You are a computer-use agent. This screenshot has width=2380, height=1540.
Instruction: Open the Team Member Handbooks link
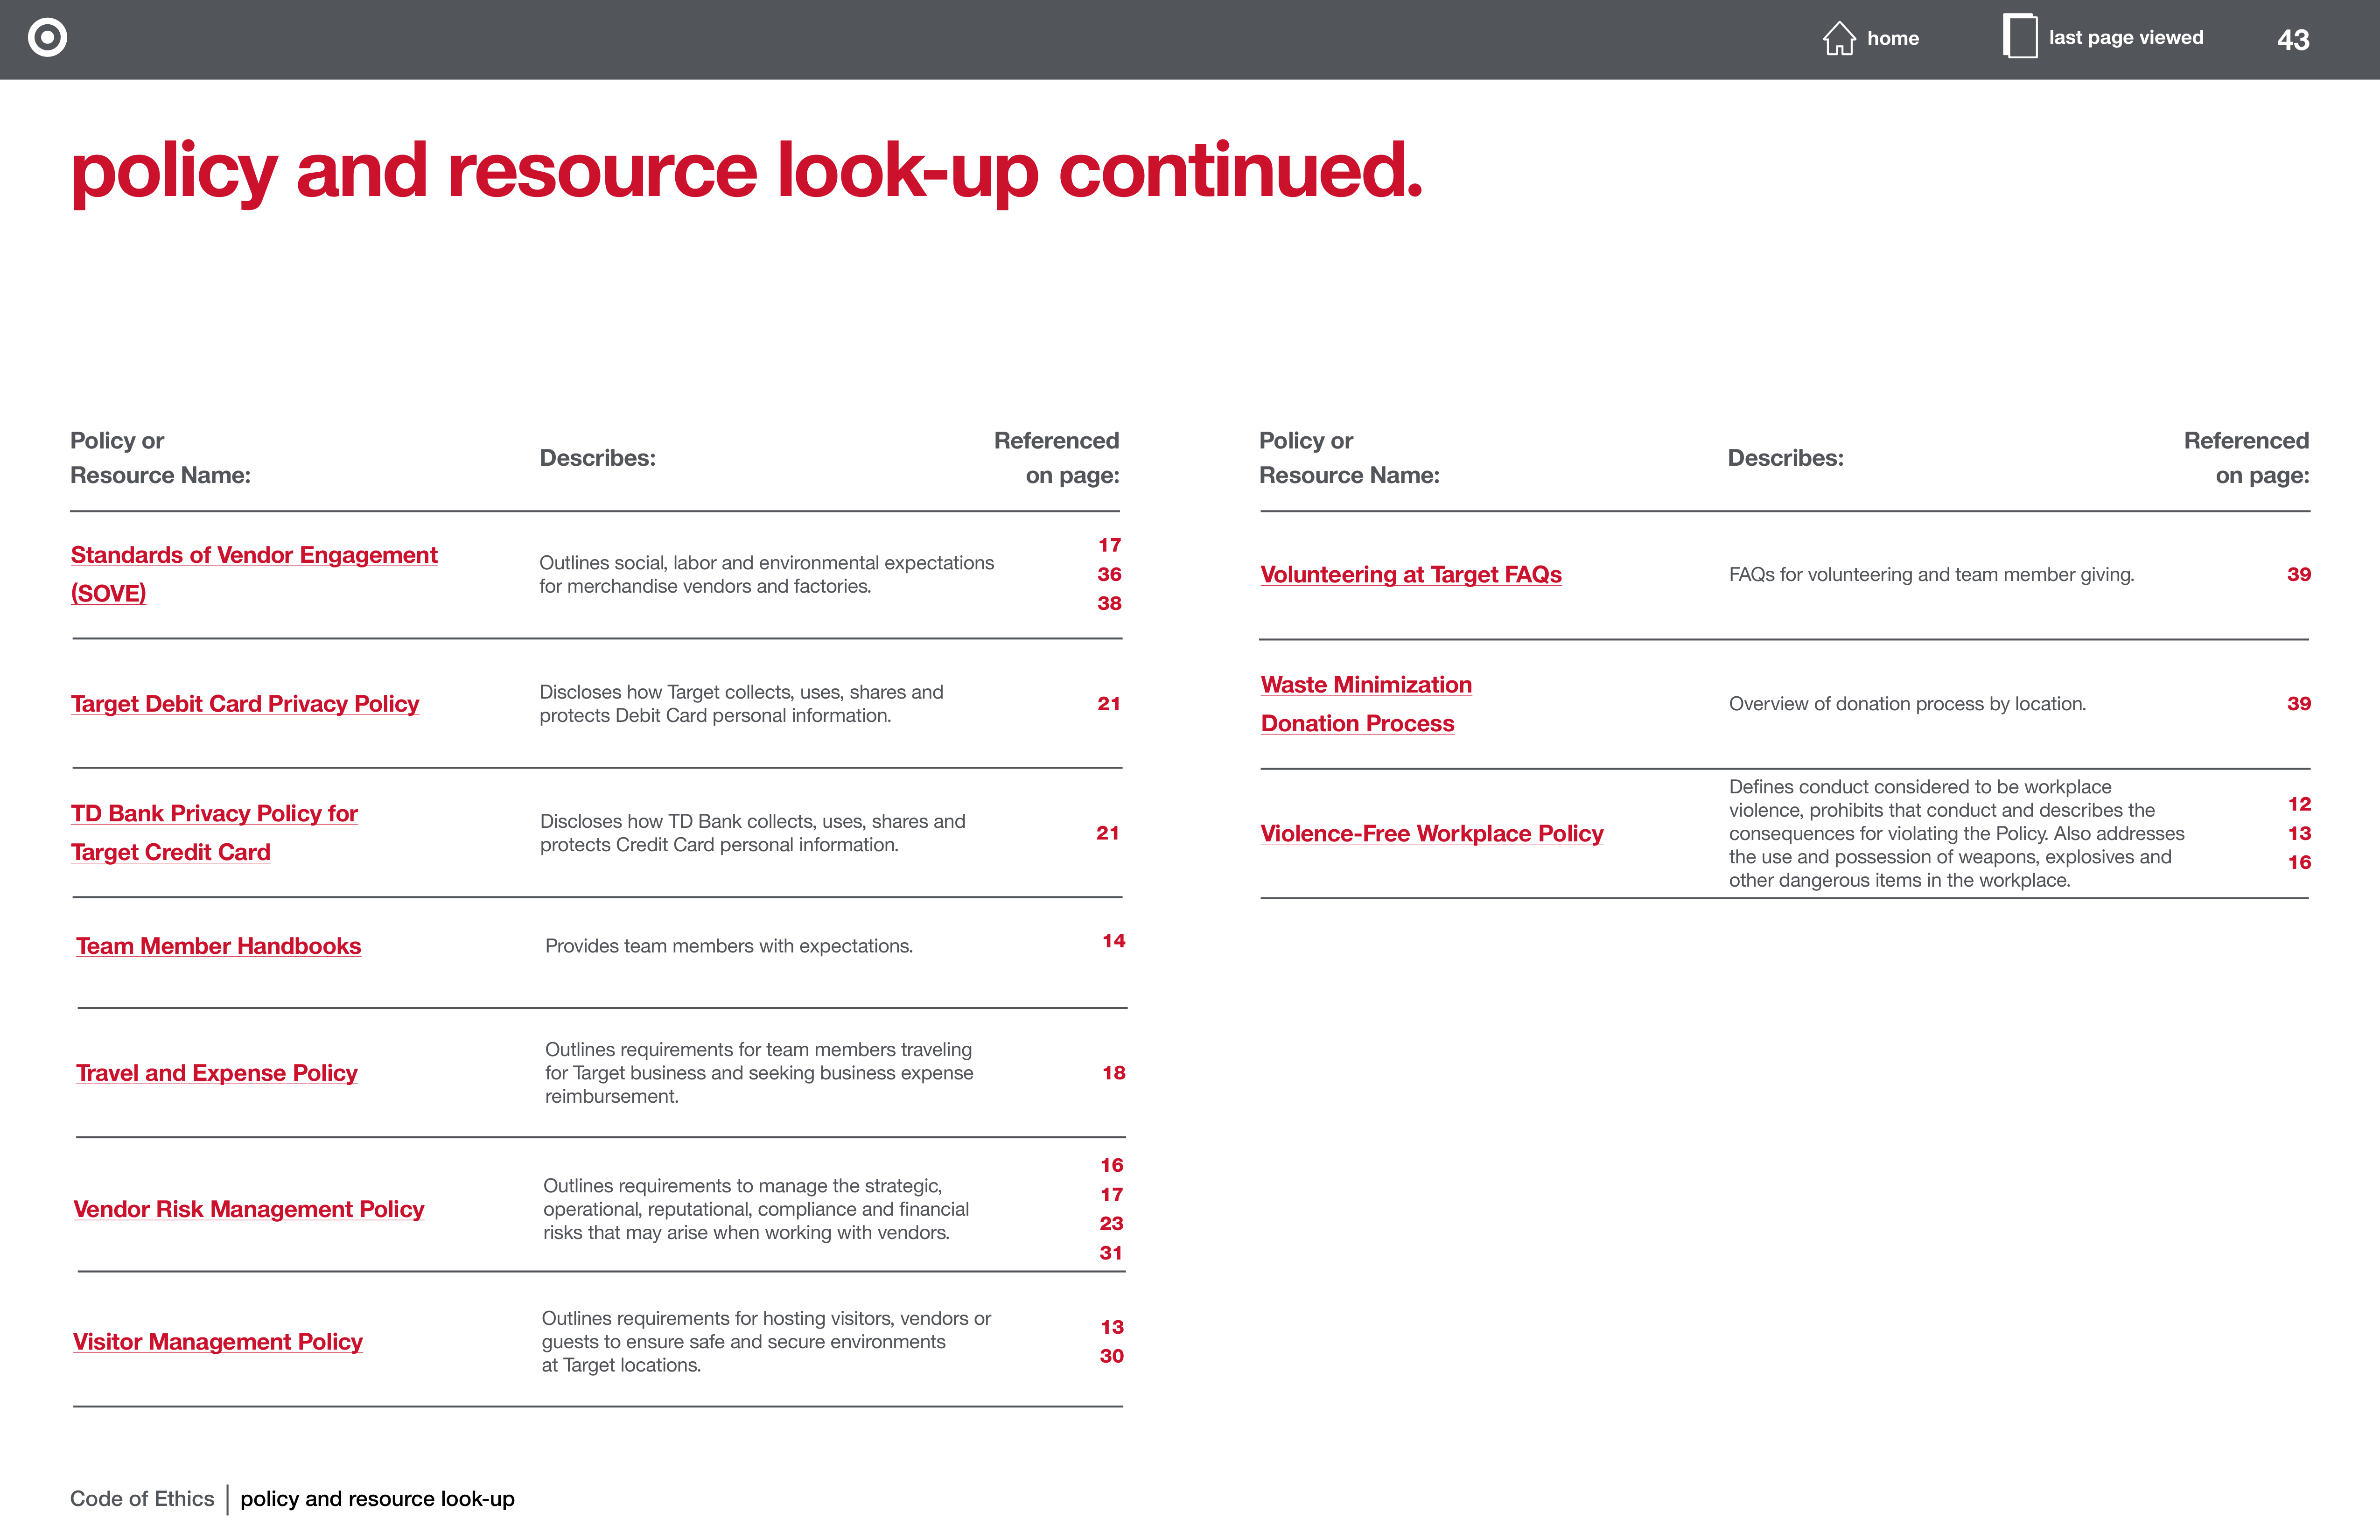pos(218,946)
